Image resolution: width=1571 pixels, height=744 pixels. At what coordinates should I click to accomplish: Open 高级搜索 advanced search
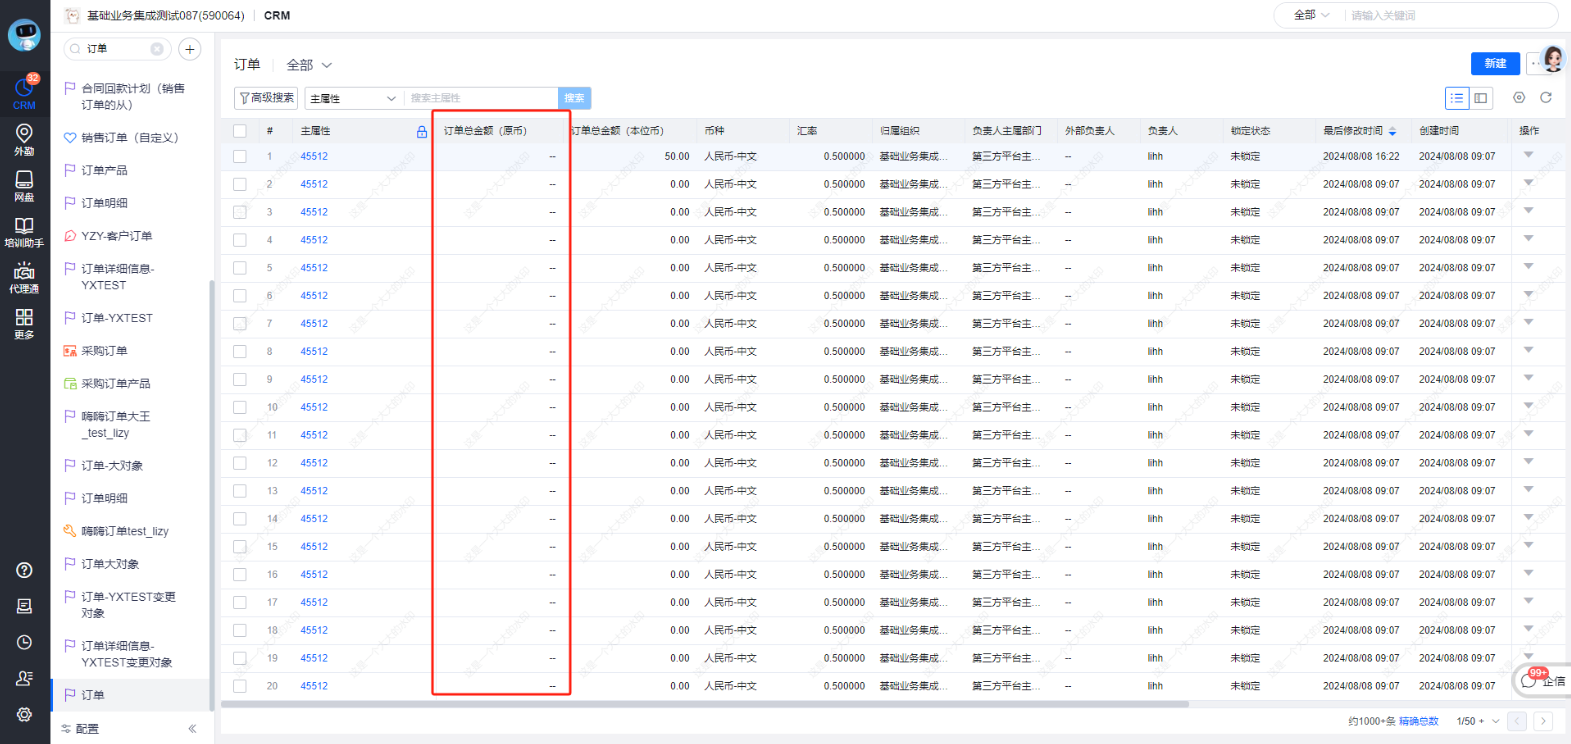pos(267,98)
